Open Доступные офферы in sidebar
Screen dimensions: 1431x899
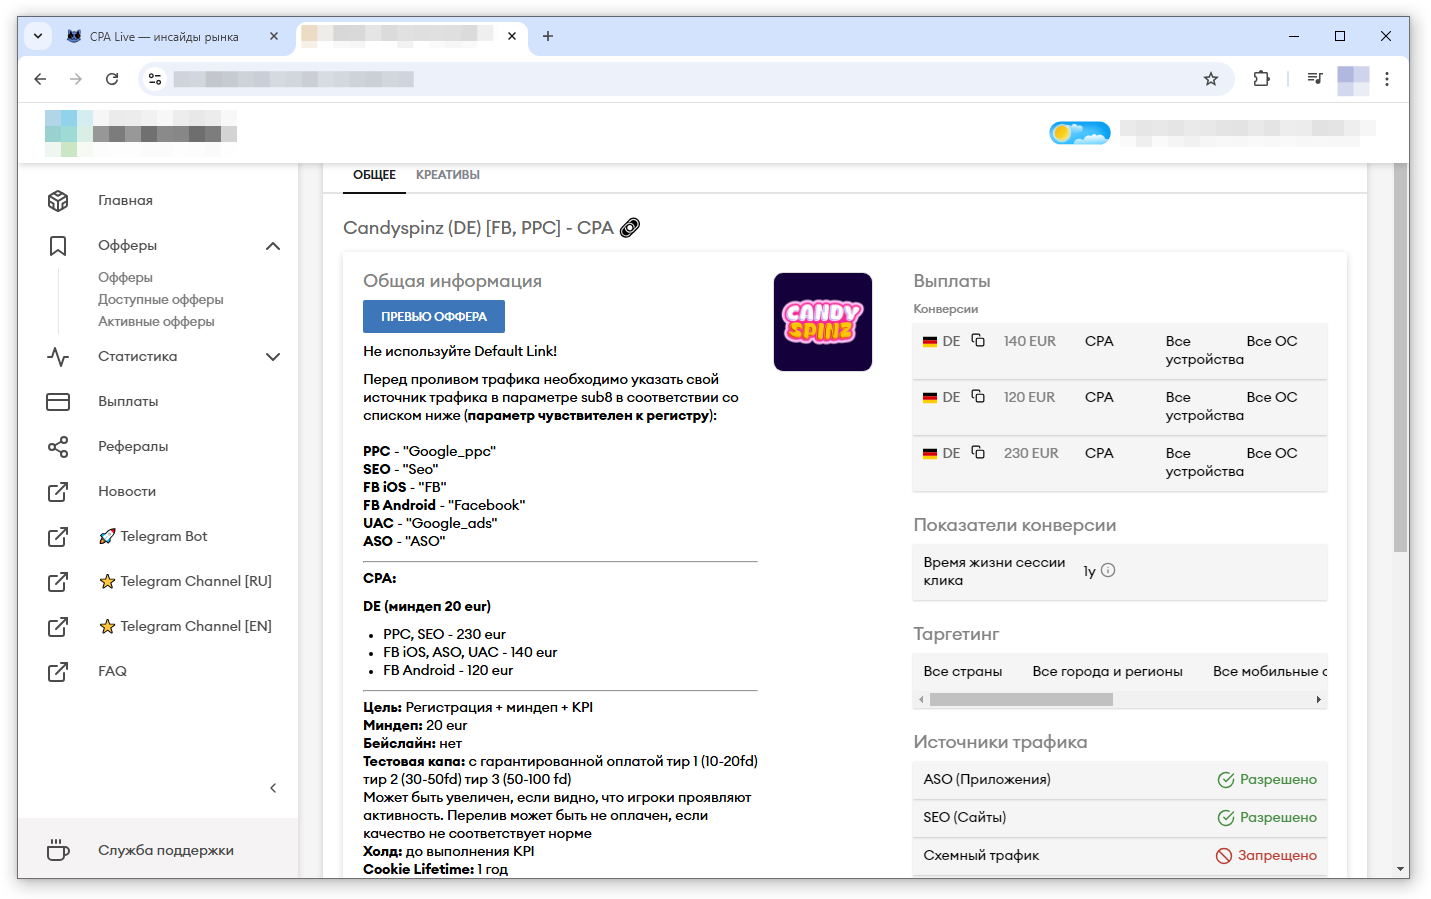(x=161, y=300)
